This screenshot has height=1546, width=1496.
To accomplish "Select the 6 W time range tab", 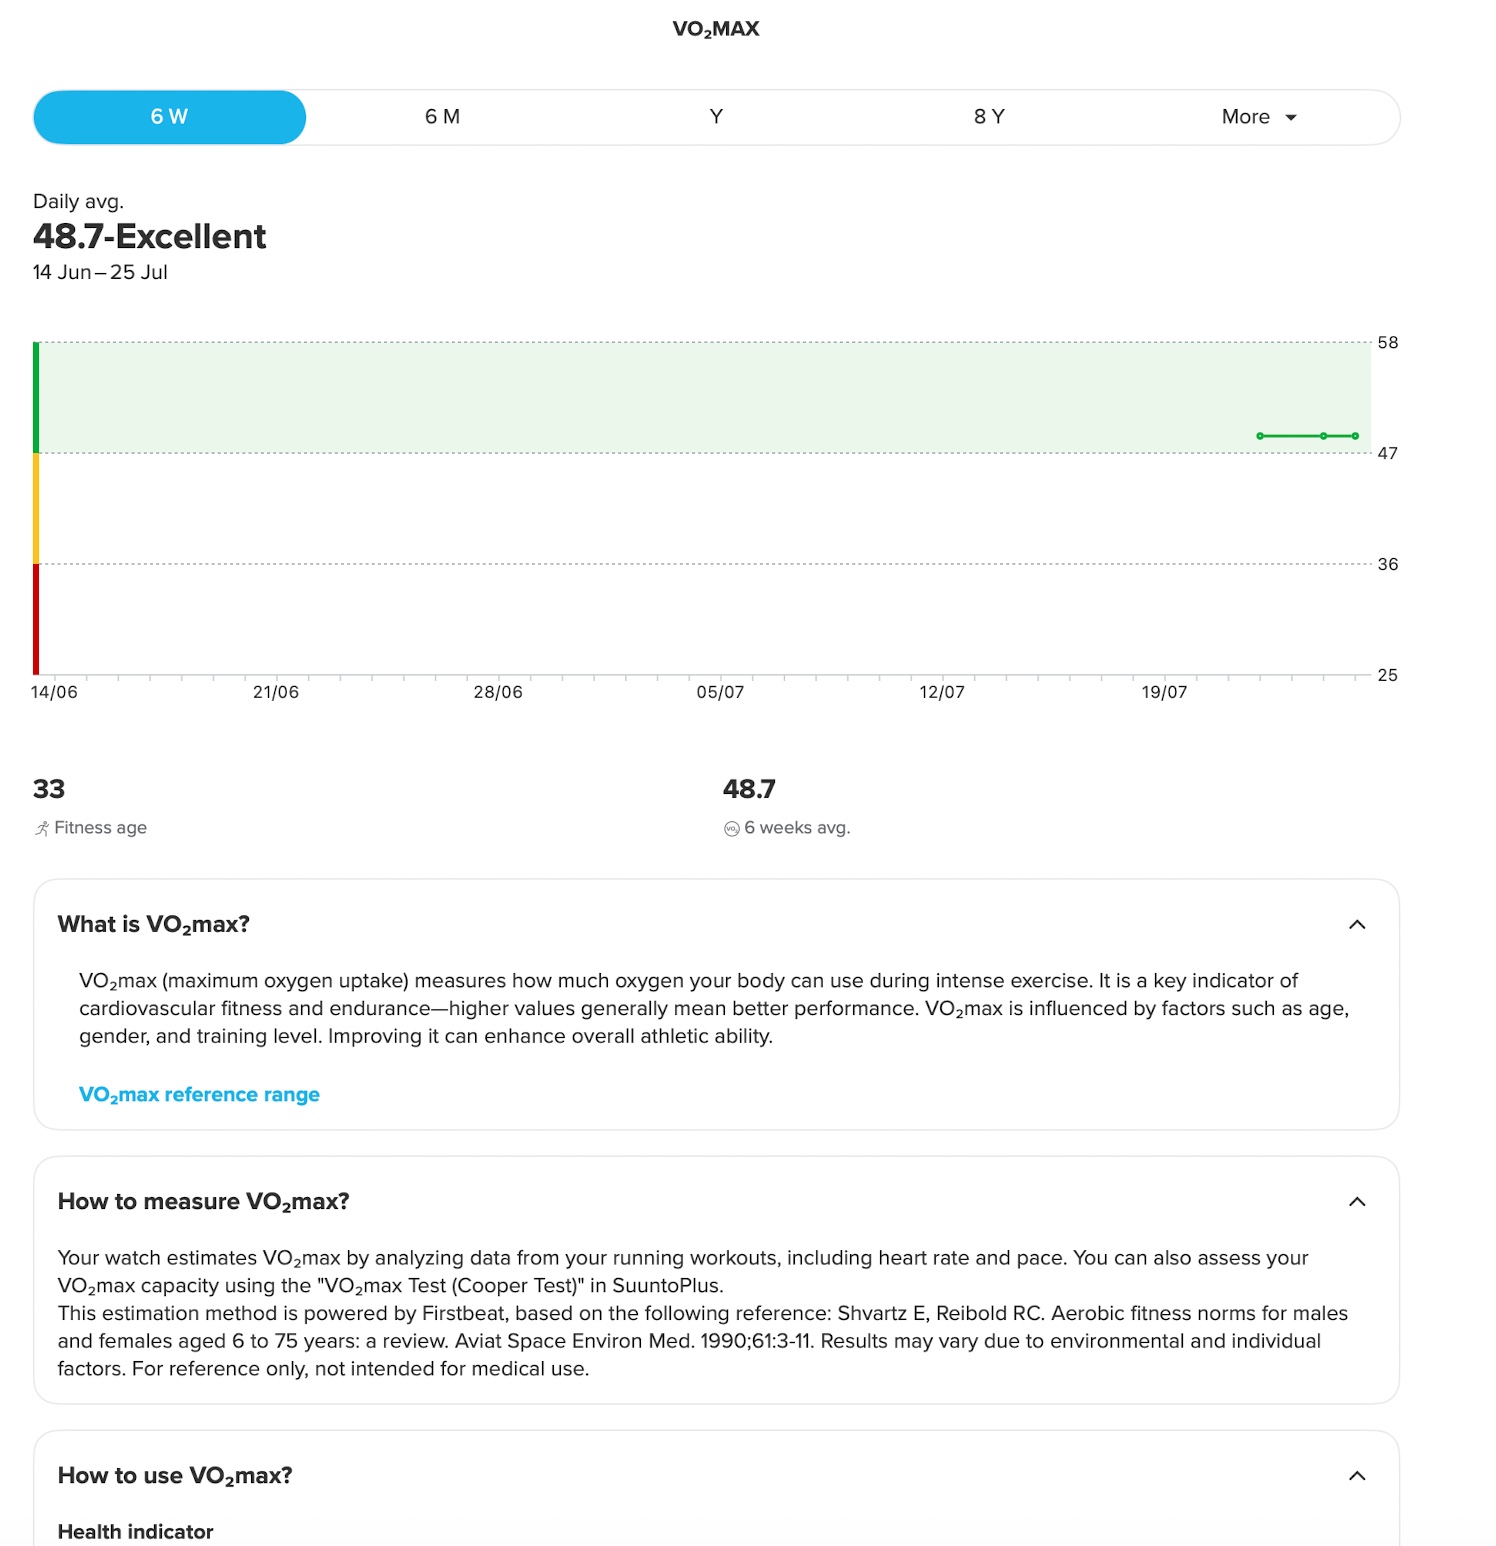I will pos(170,117).
